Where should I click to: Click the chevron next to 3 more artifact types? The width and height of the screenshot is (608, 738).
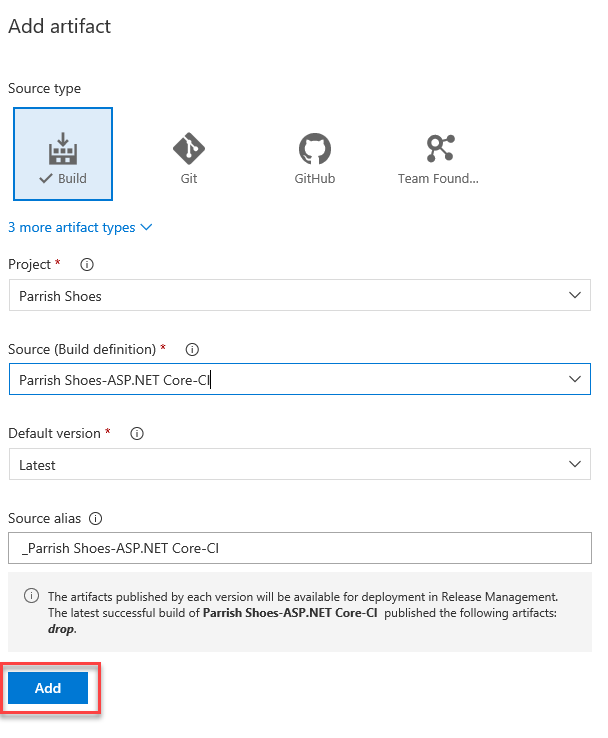146,227
